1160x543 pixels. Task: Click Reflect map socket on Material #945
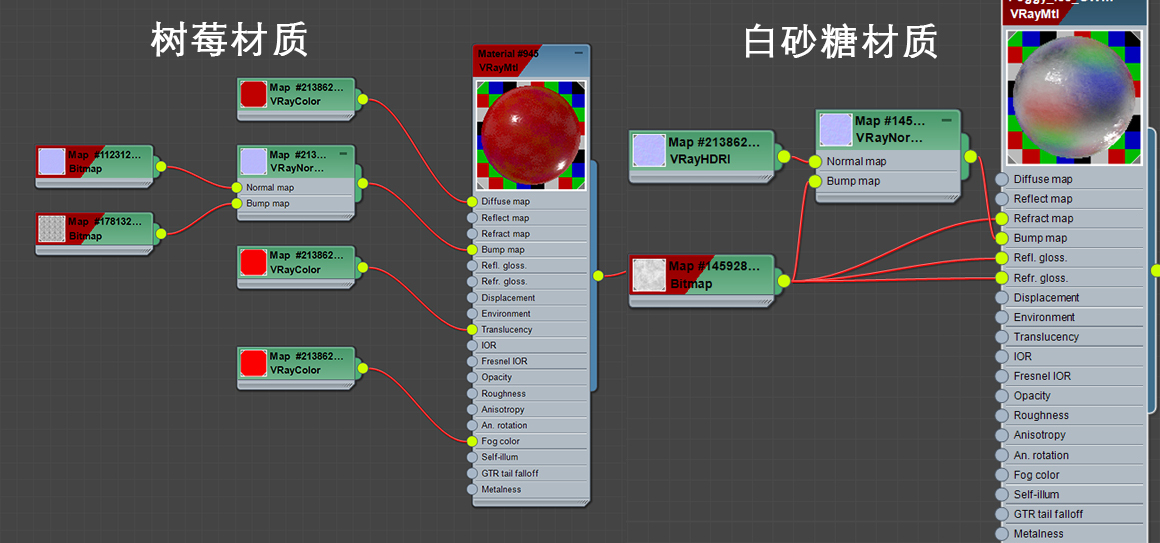click(x=472, y=217)
